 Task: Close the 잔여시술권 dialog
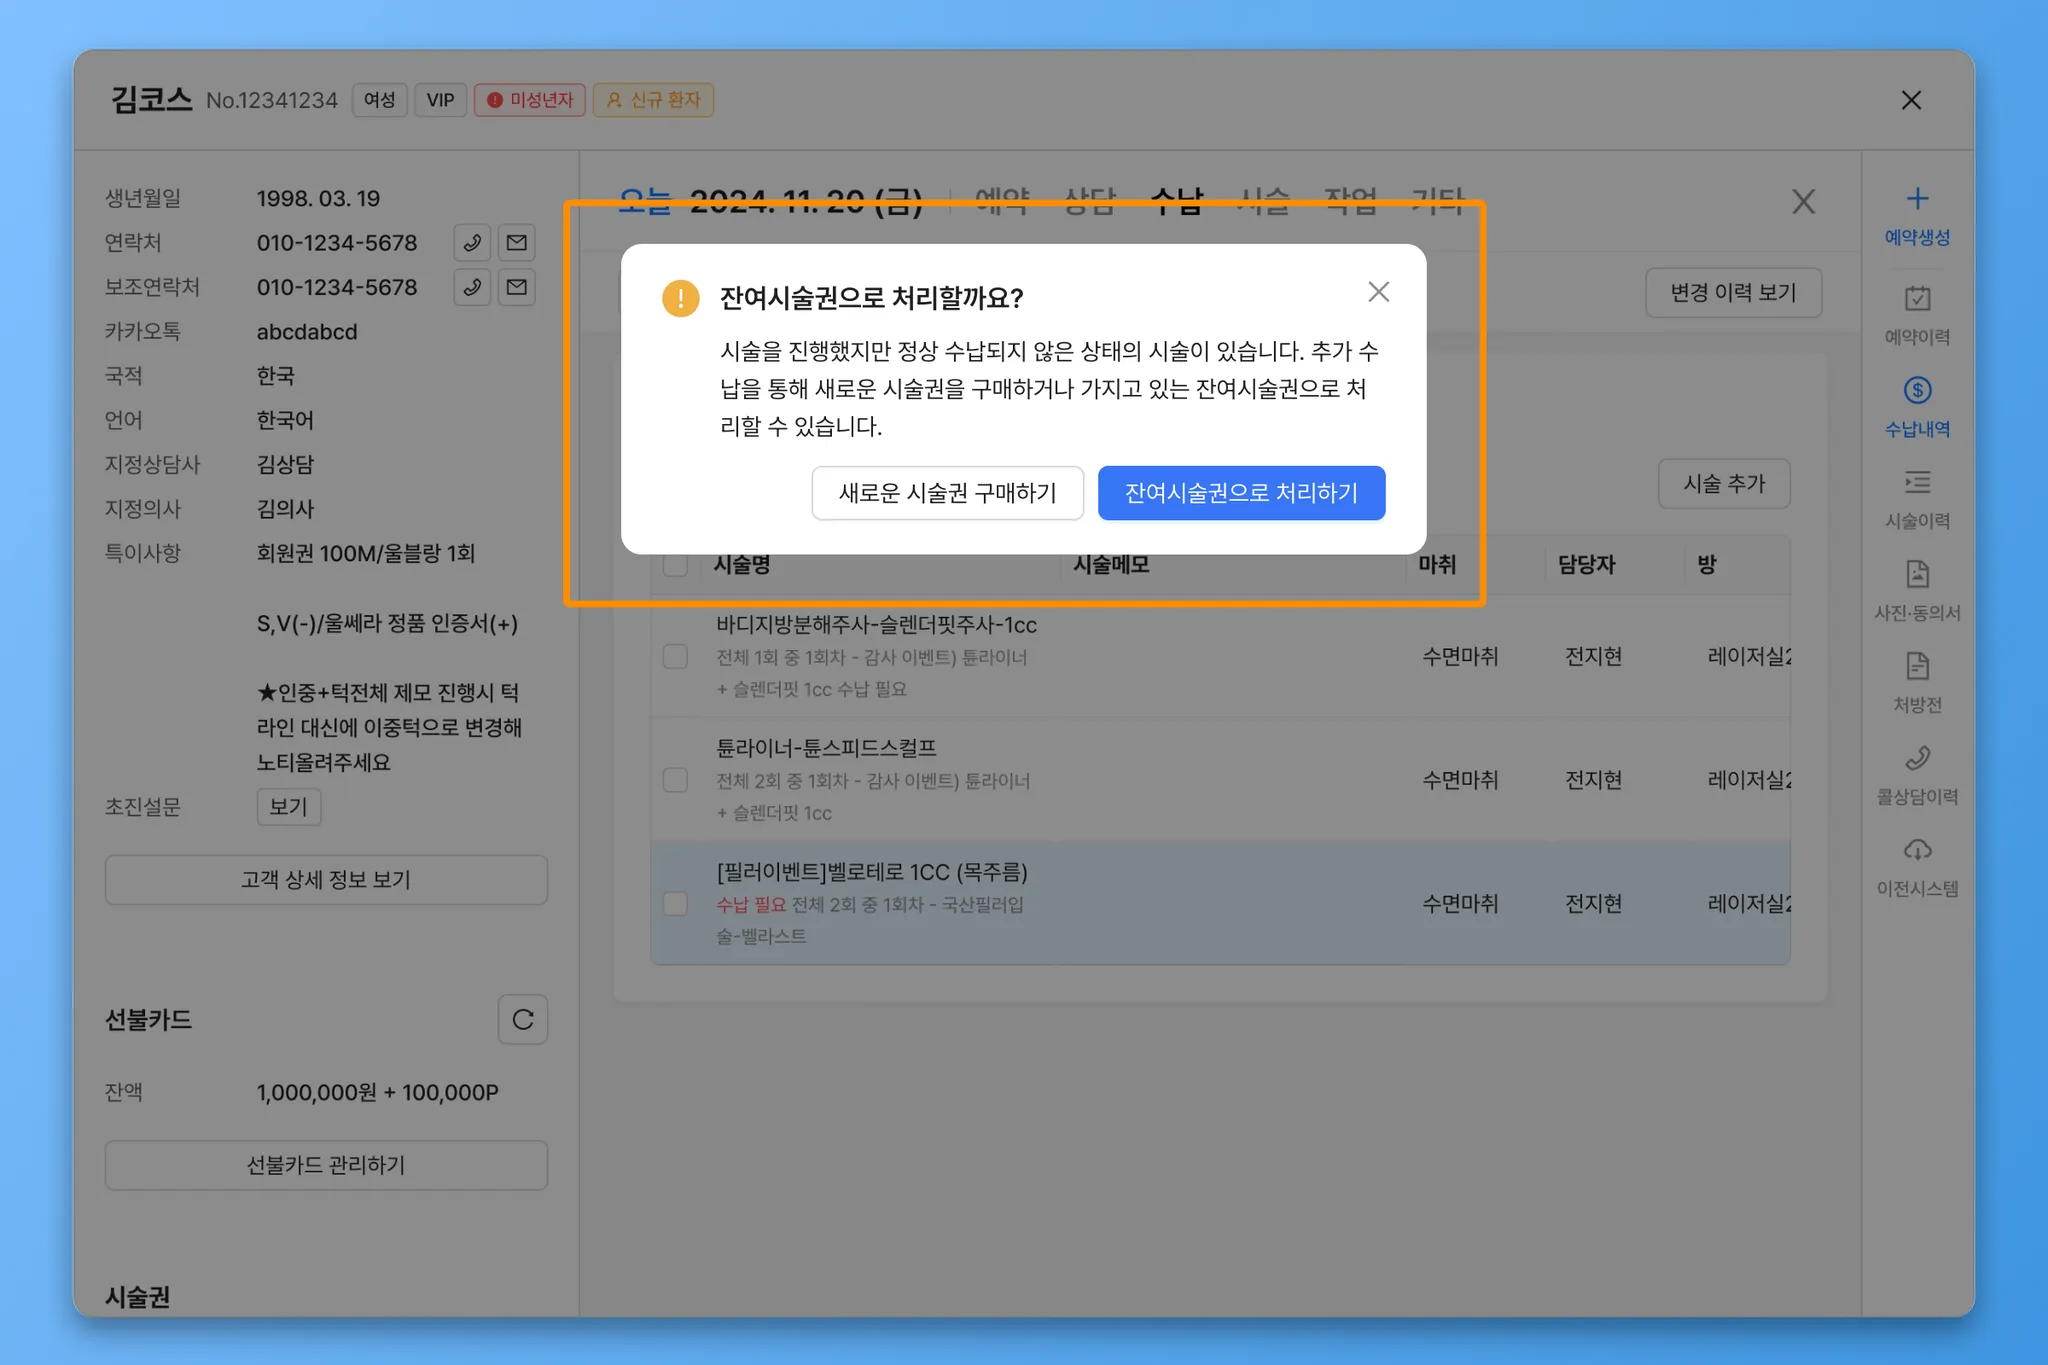click(1378, 292)
